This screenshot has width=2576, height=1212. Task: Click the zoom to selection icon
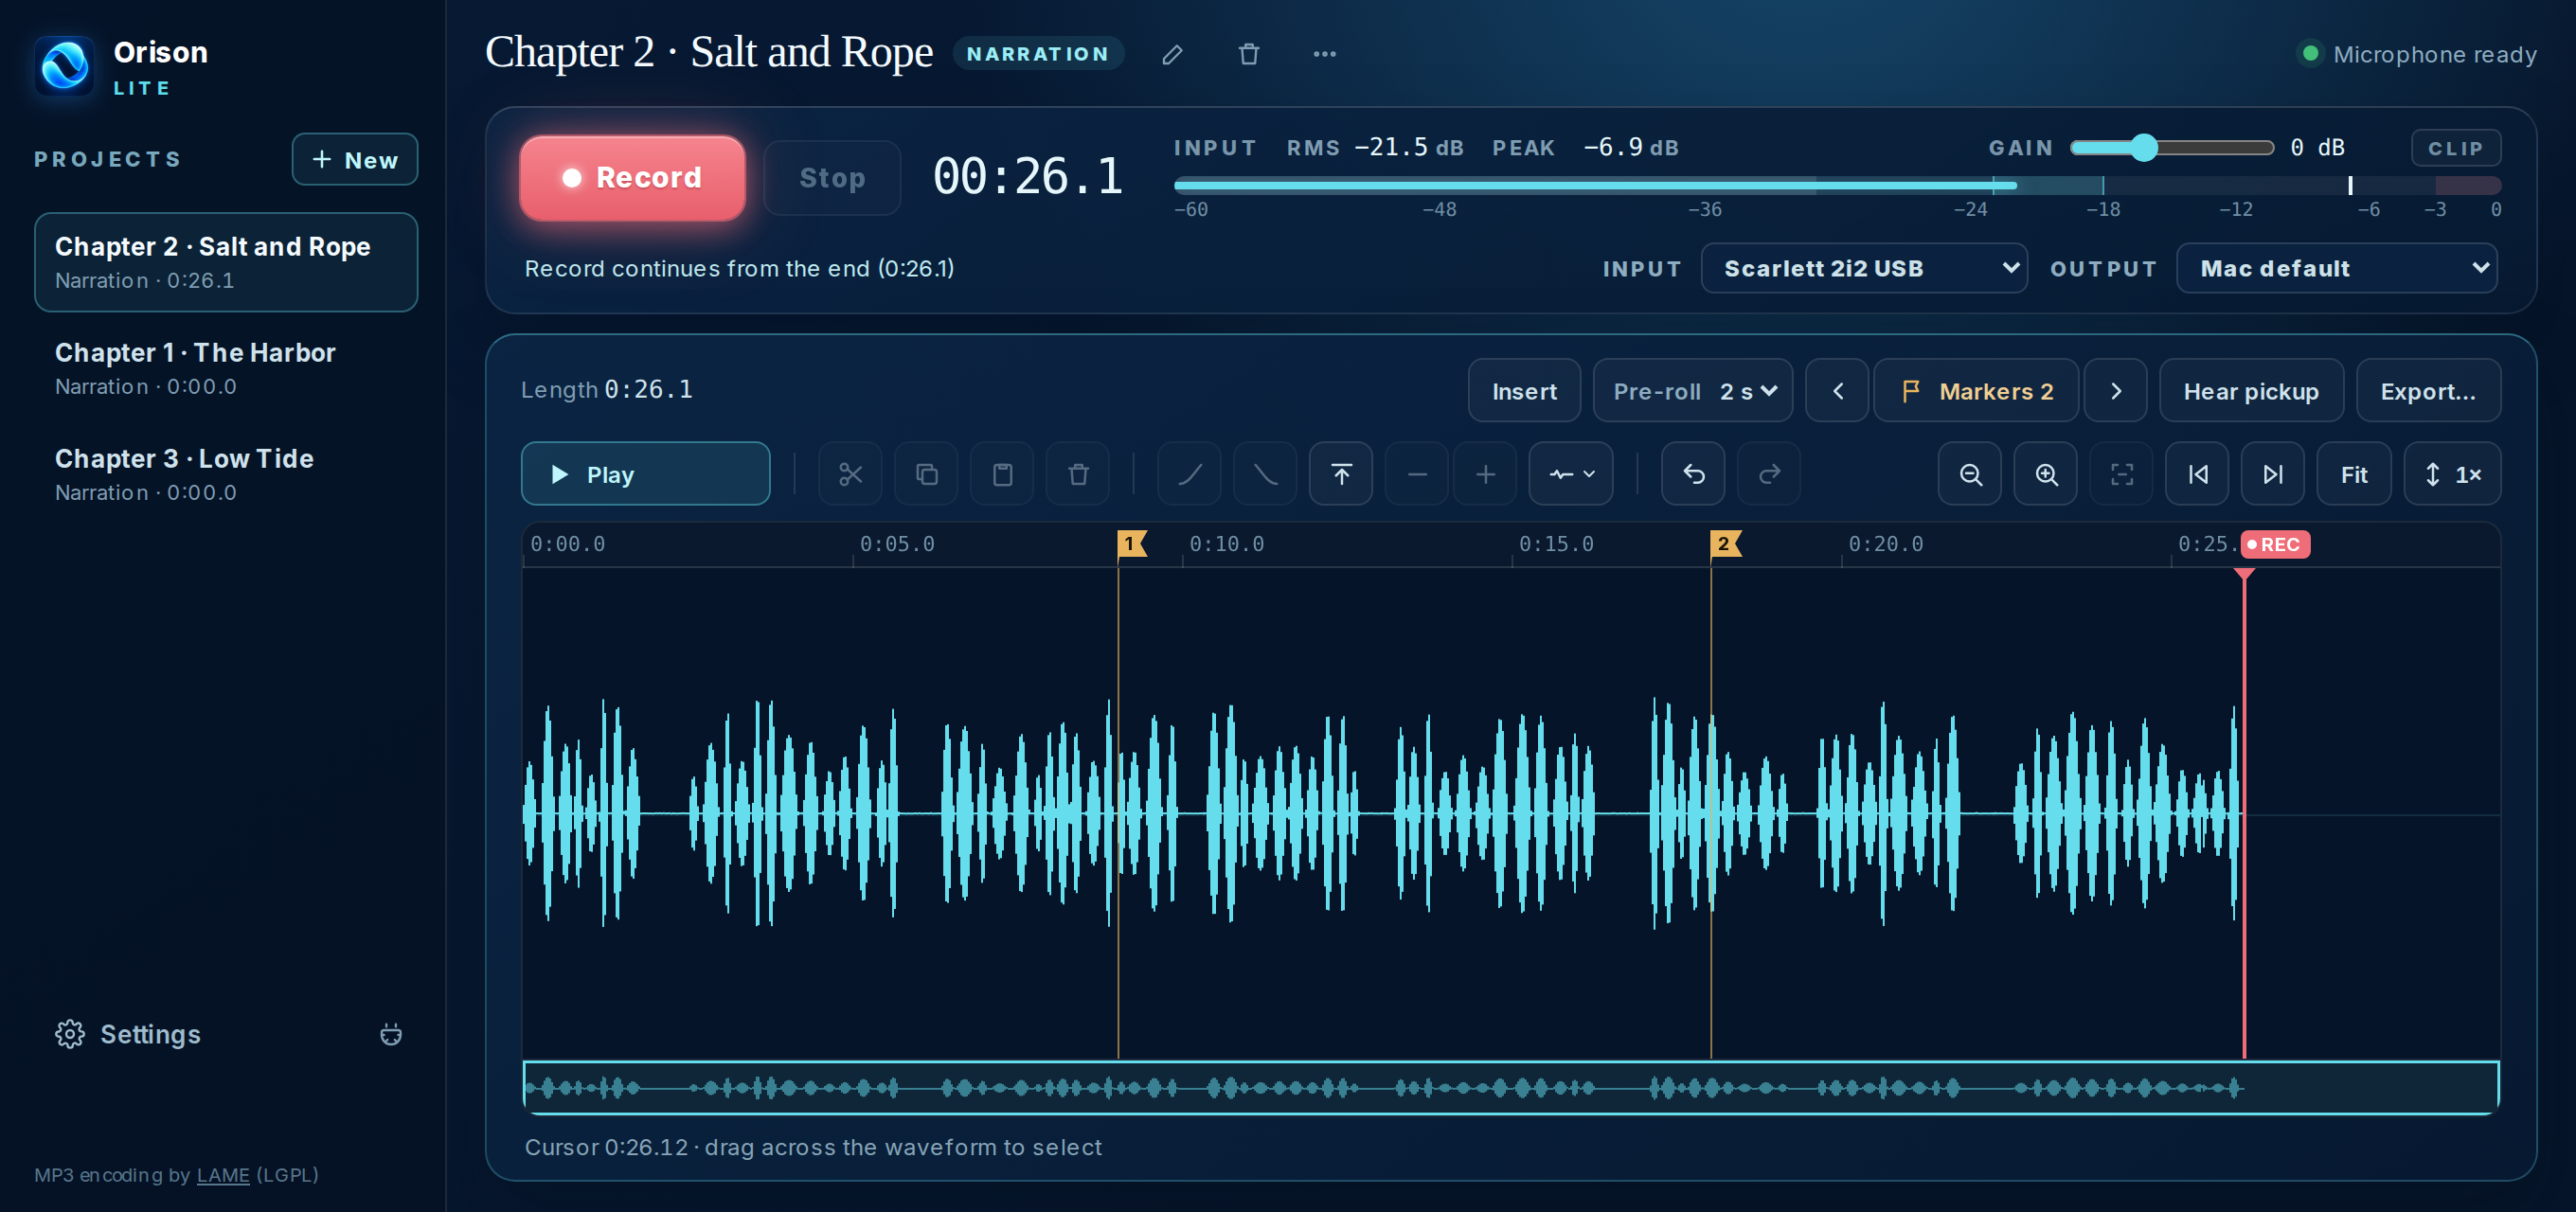click(x=2121, y=474)
